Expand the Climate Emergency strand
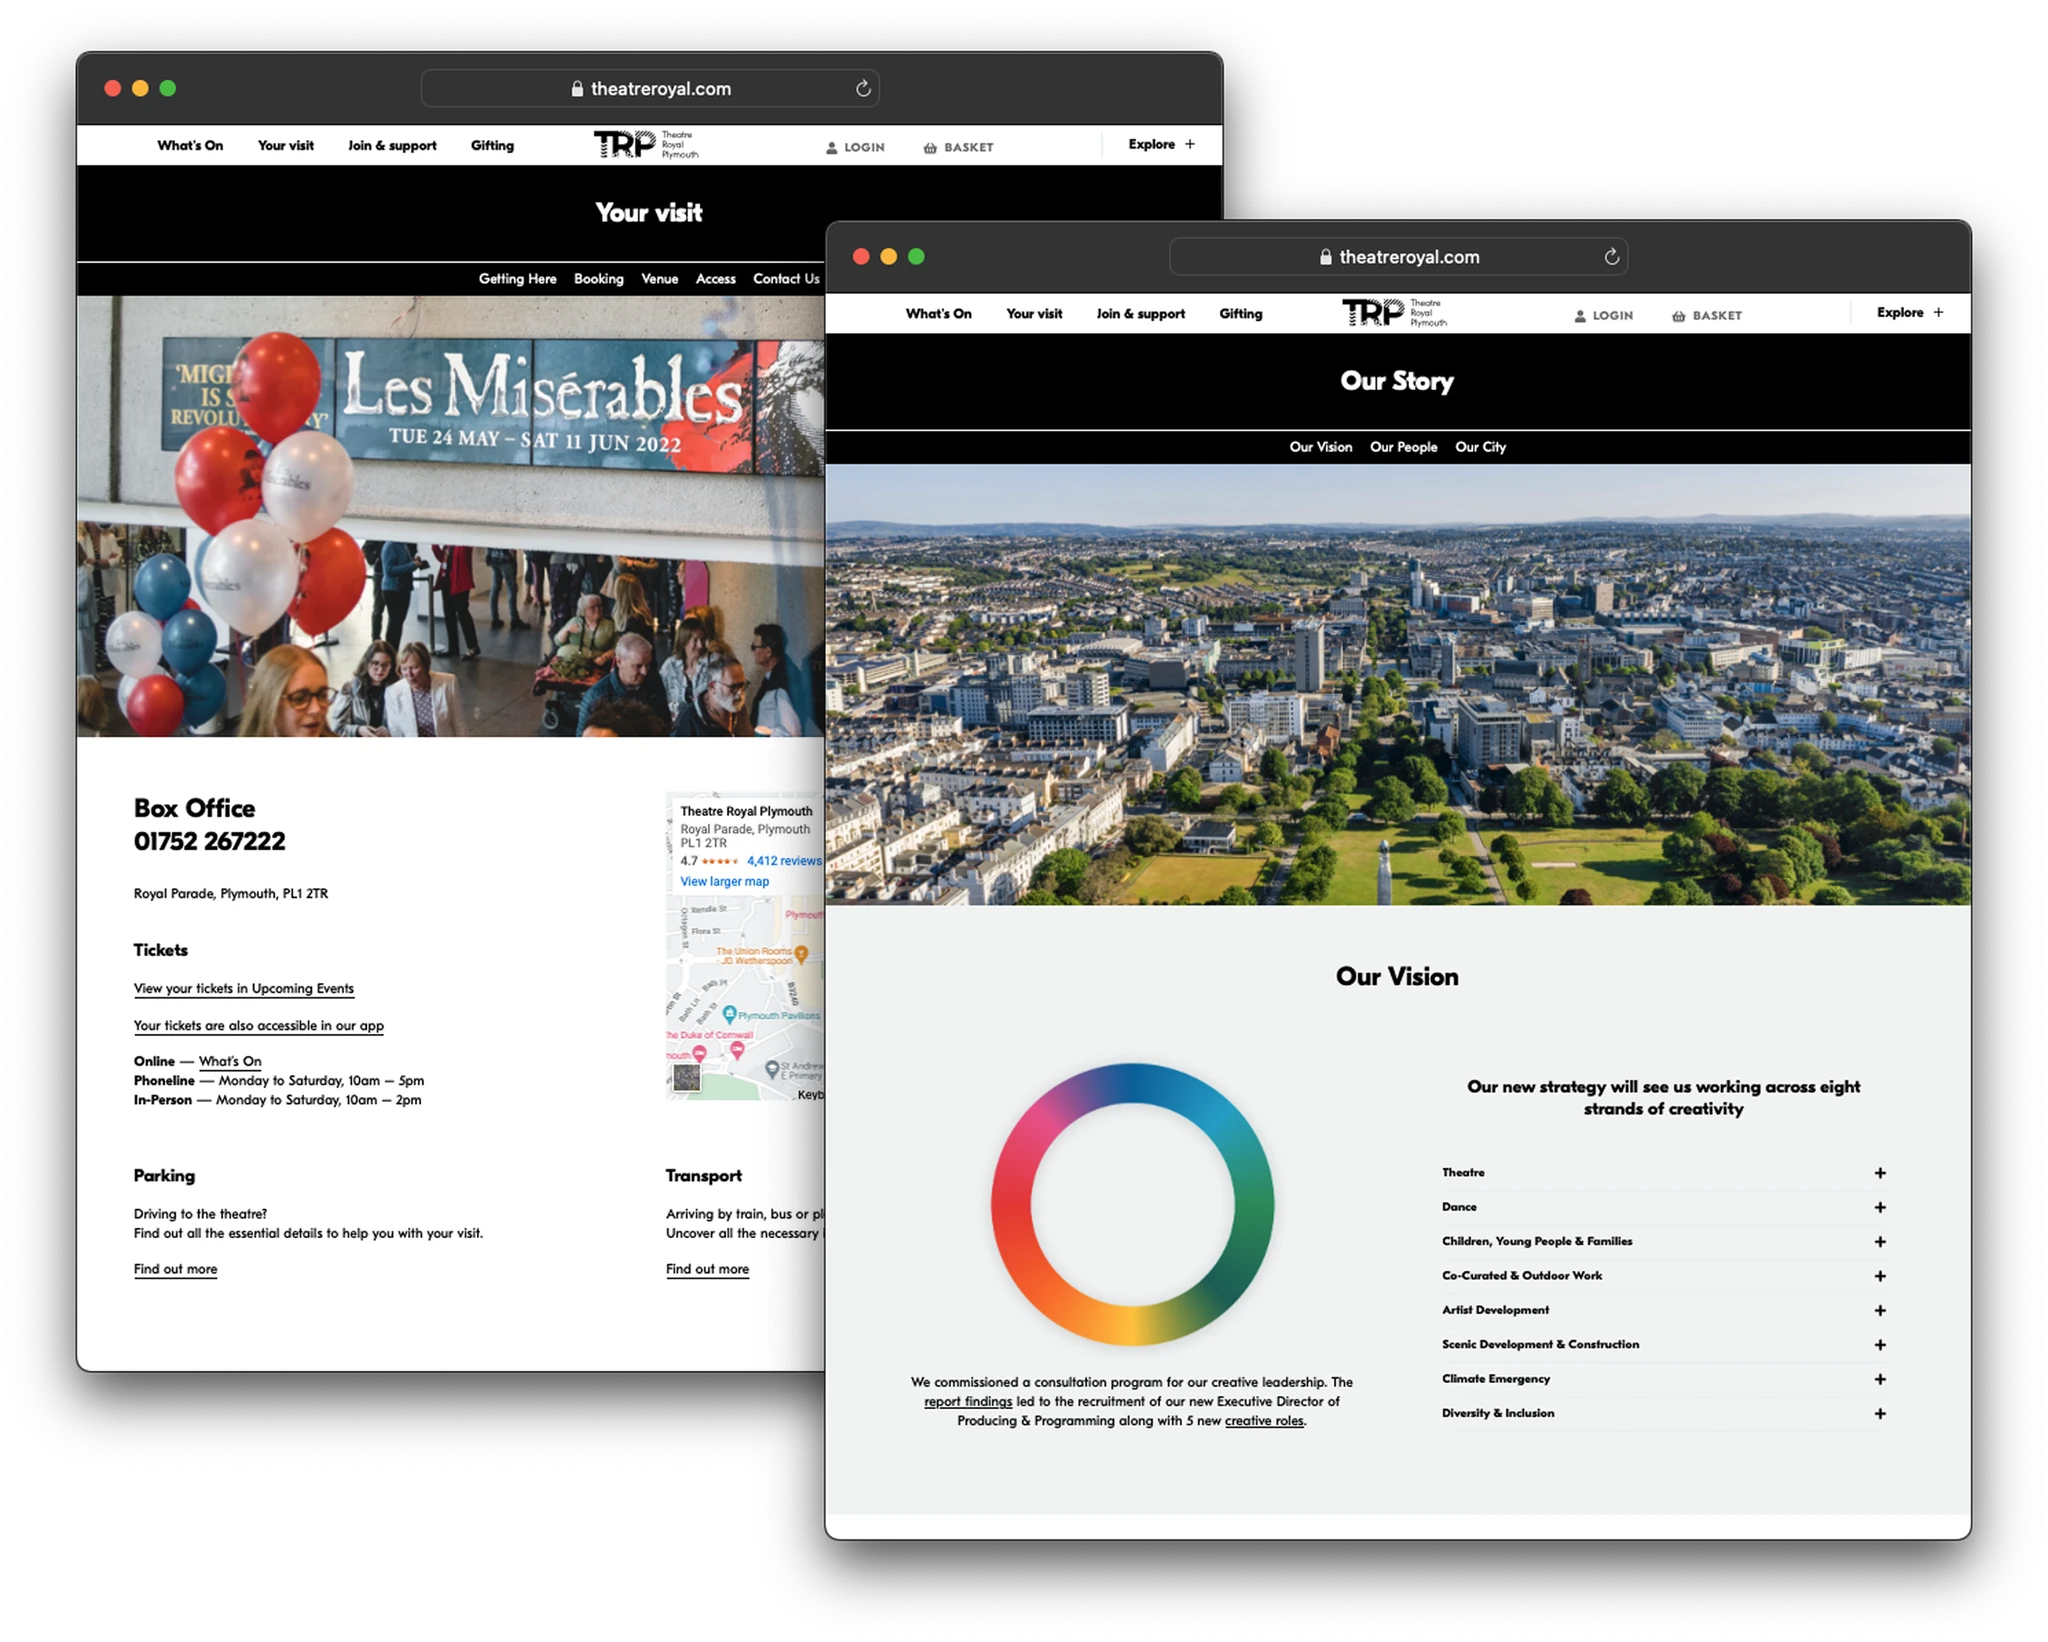 (x=1663, y=1378)
